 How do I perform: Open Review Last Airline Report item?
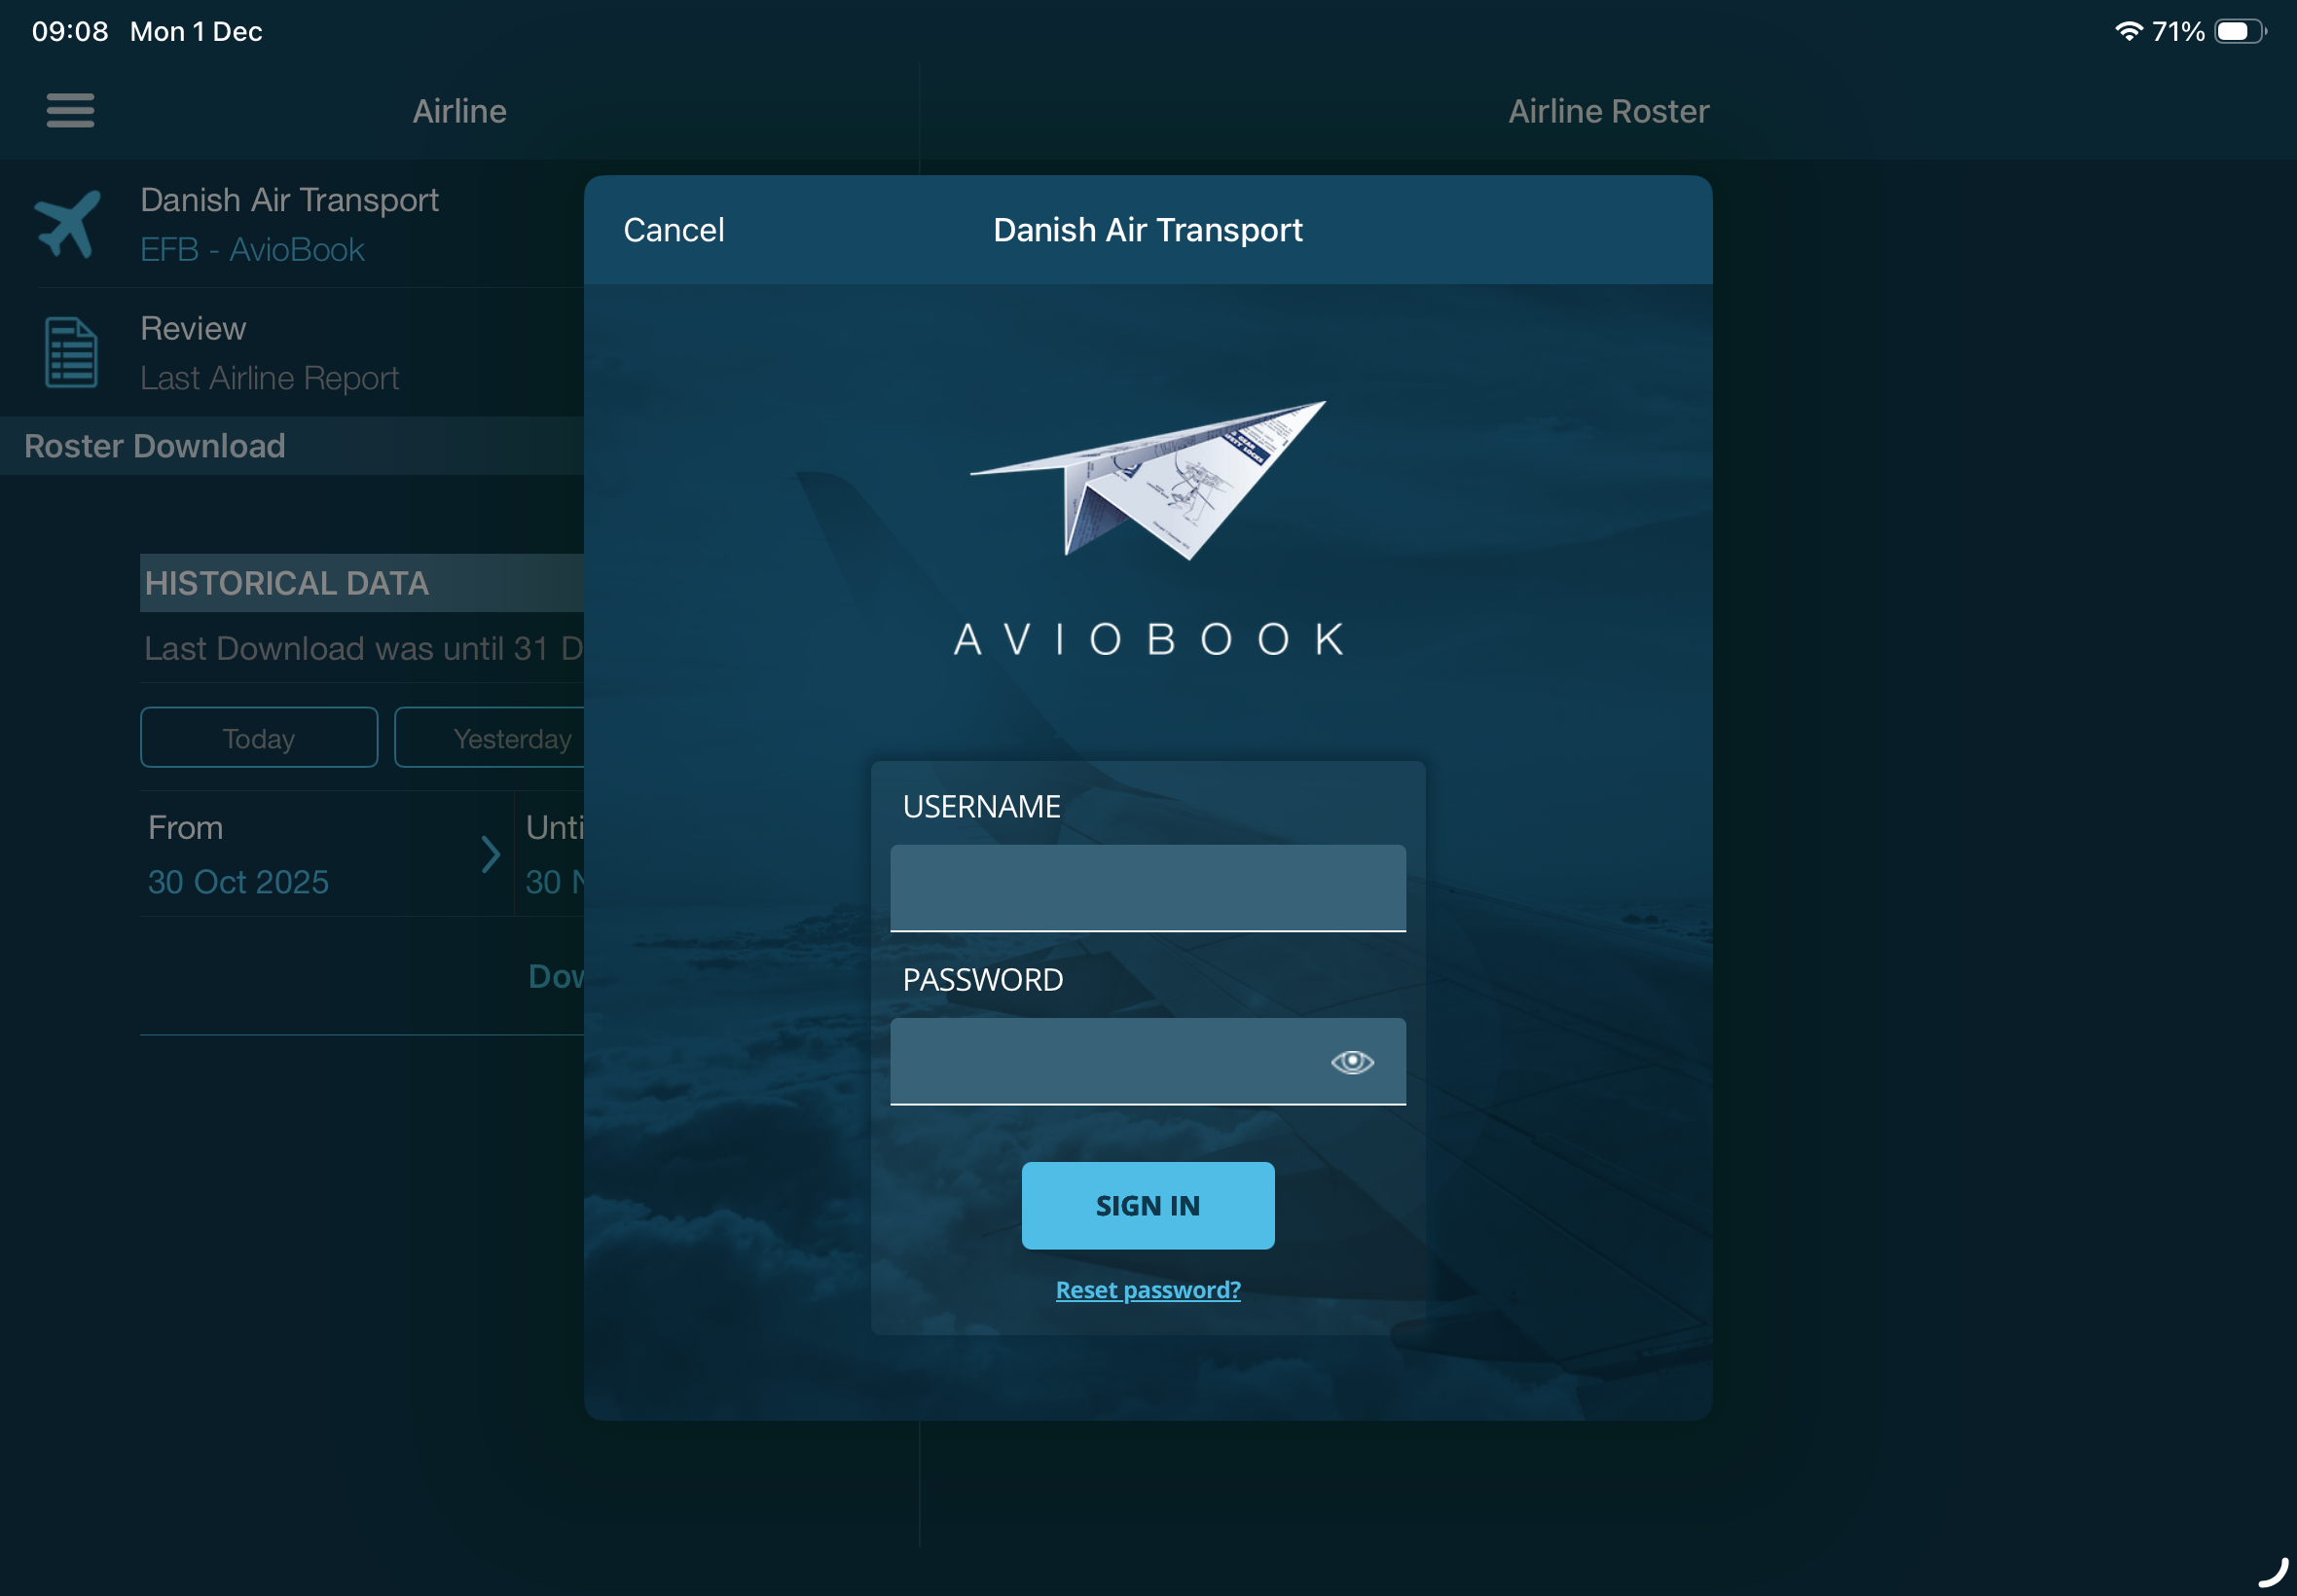point(270,353)
